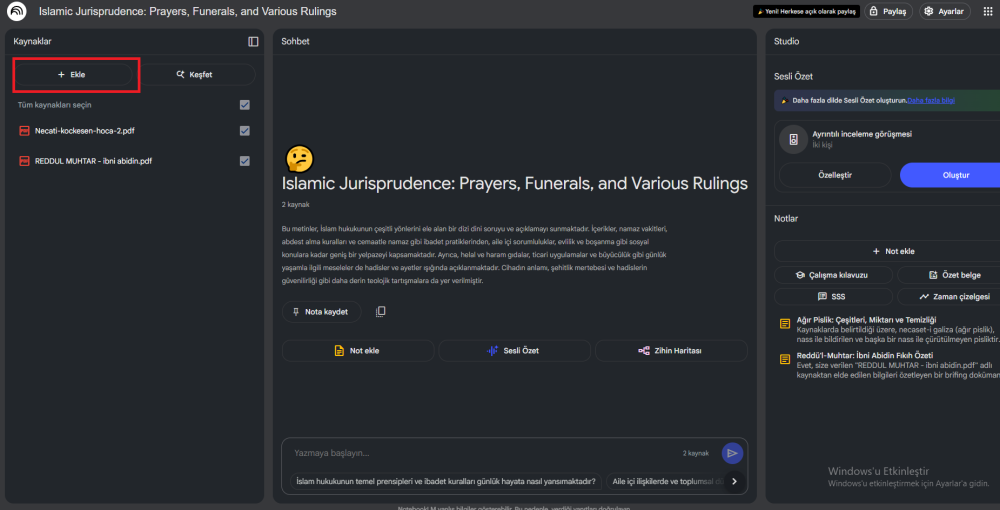Screen dimensions: 1000x510
Task: Create an Özet belge briefing document
Action: [949, 275]
